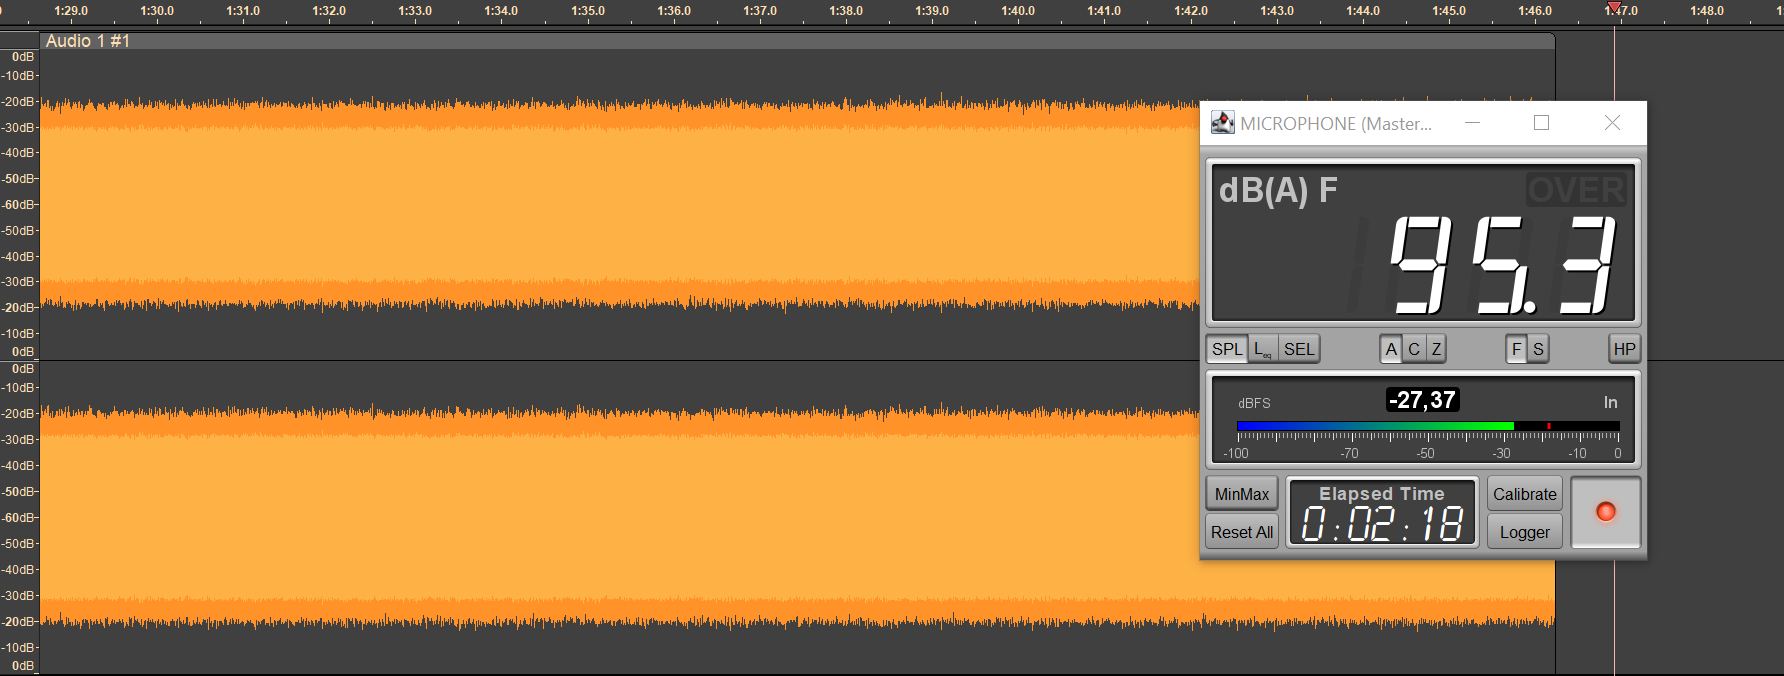Minimize the MICROPHONE meter window

point(1472,123)
